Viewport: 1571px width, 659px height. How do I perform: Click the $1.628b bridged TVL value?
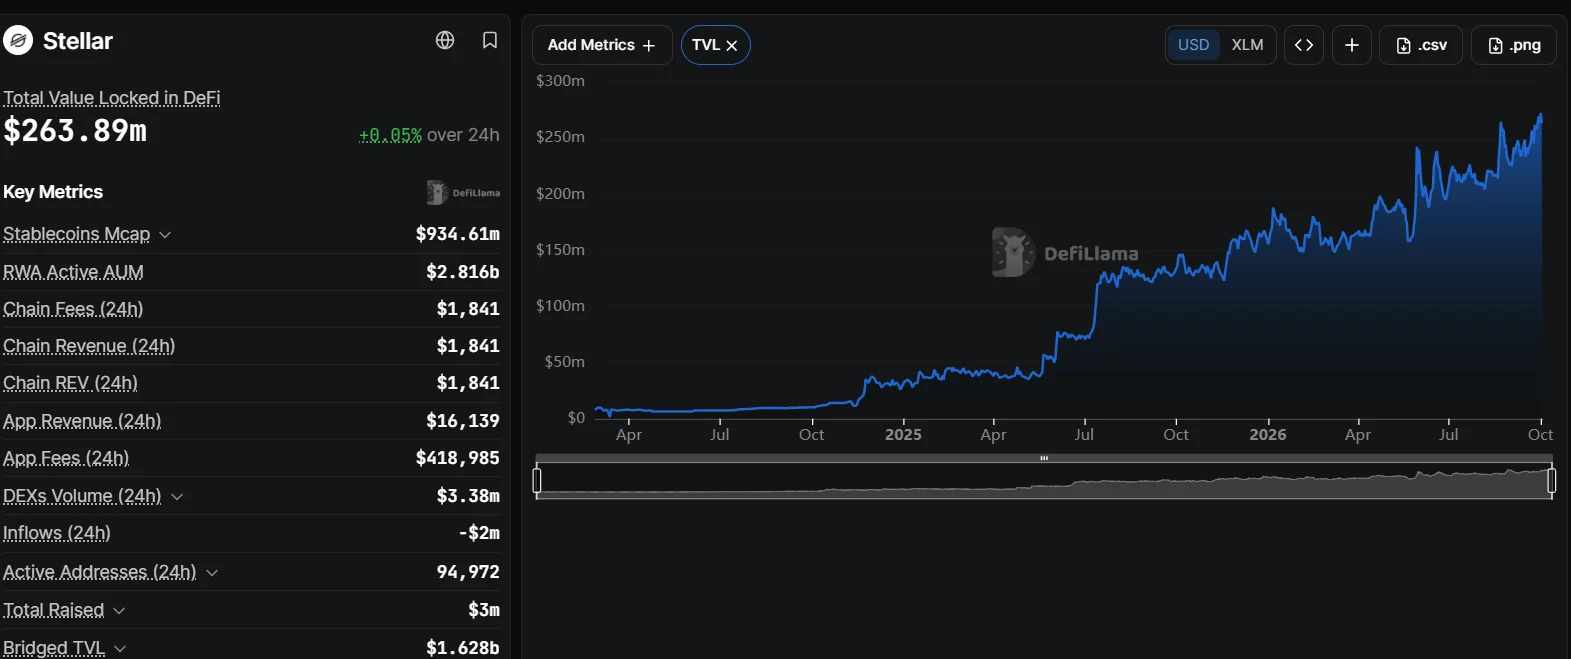[463, 648]
